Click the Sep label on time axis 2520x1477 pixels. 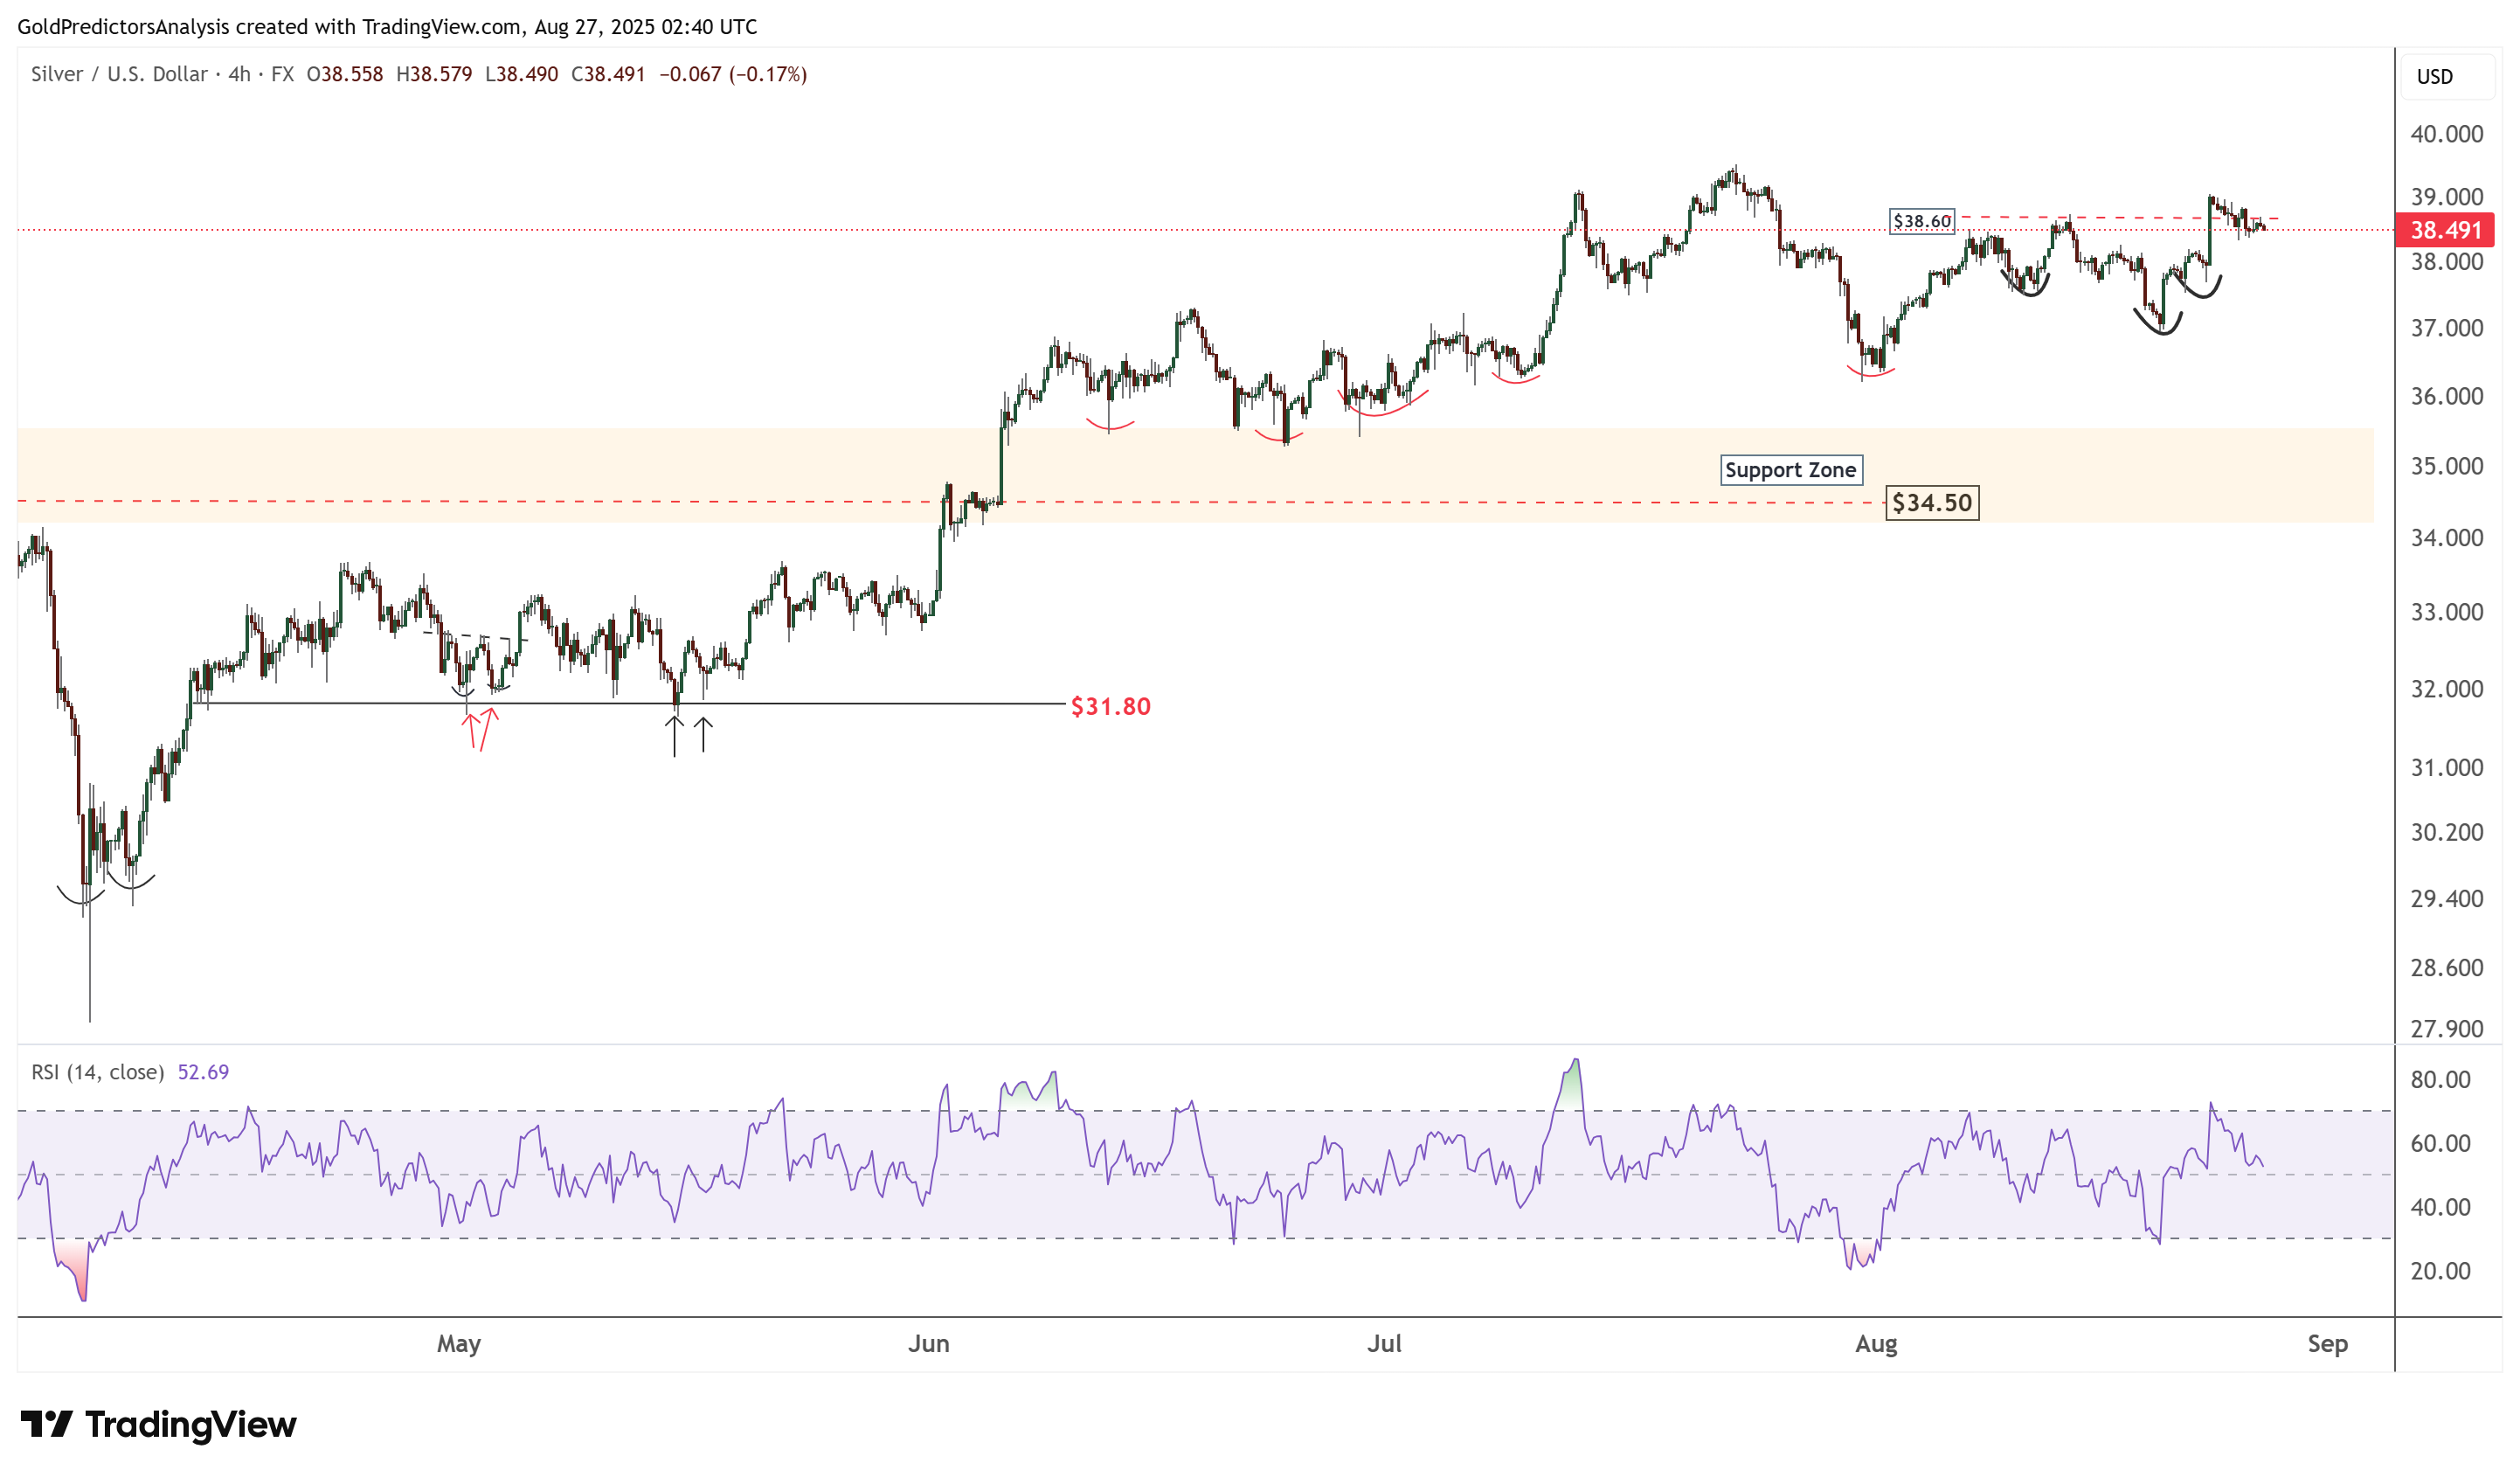[2327, 1344]
